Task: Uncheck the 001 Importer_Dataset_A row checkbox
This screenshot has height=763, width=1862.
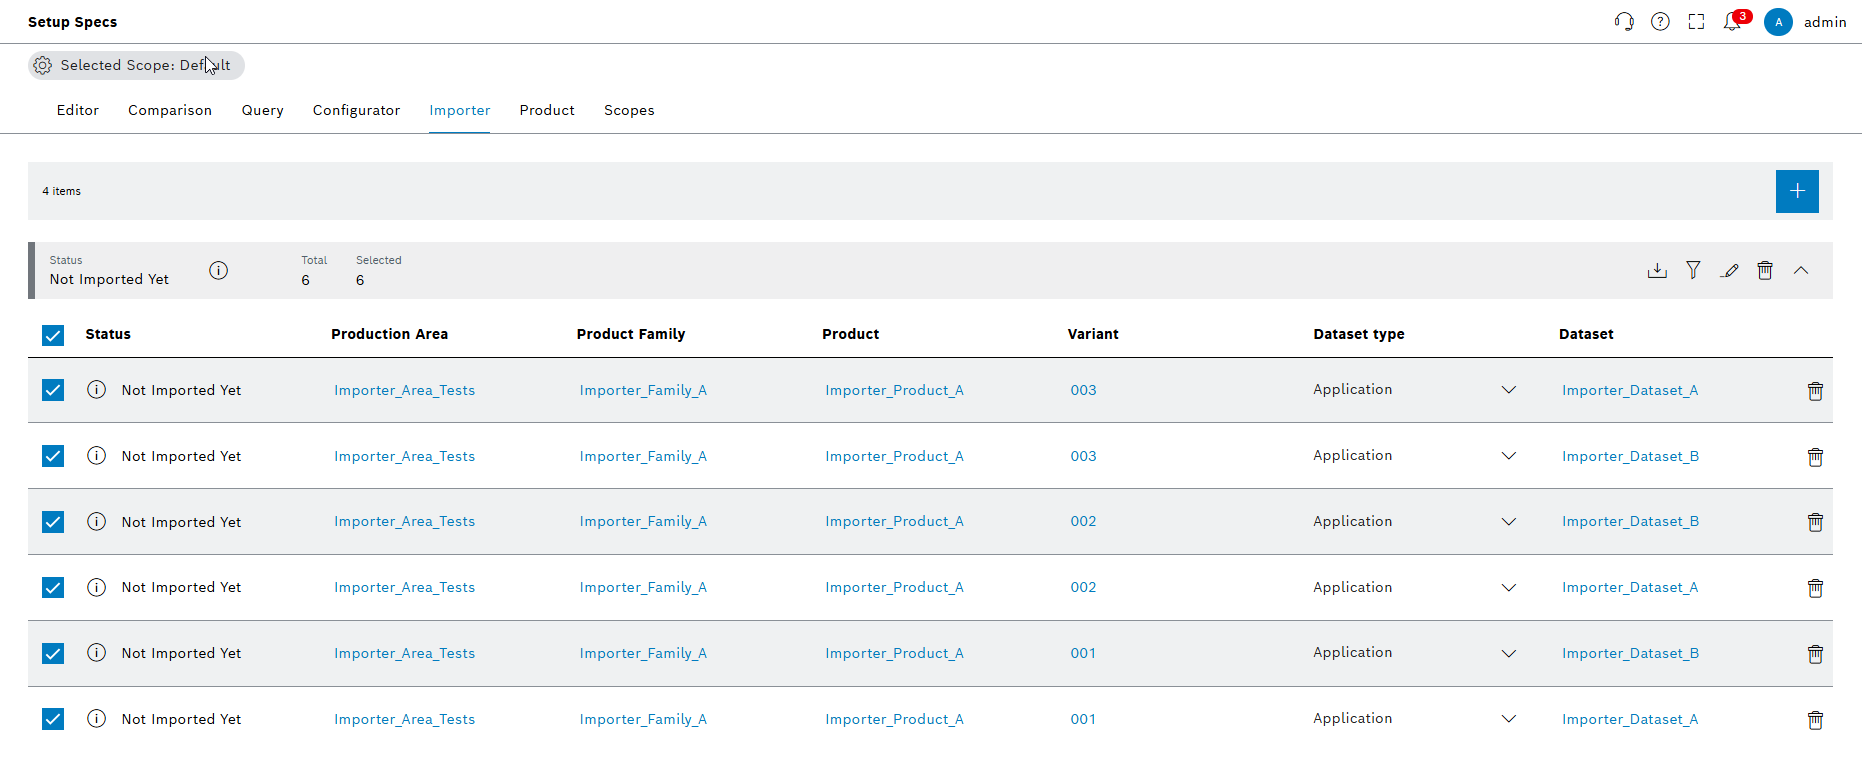Action: tap(53, 719)
